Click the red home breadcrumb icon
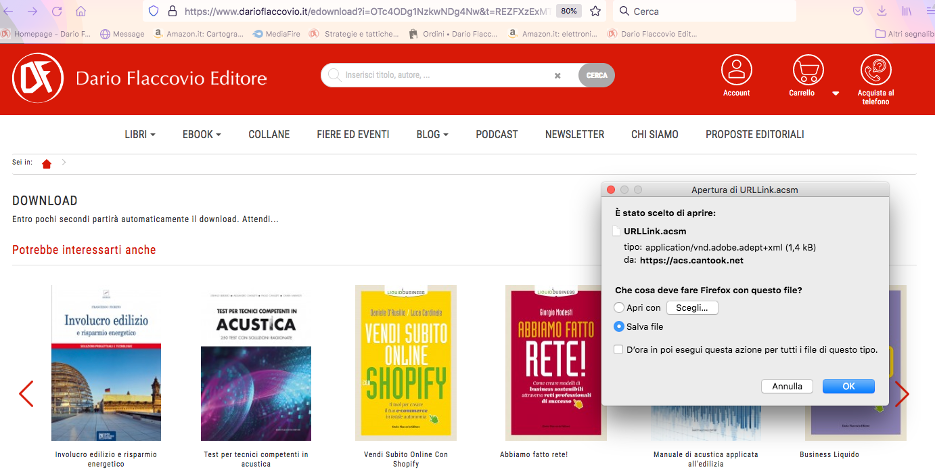This screenshot has height=474, width=936. click(47, 164)
